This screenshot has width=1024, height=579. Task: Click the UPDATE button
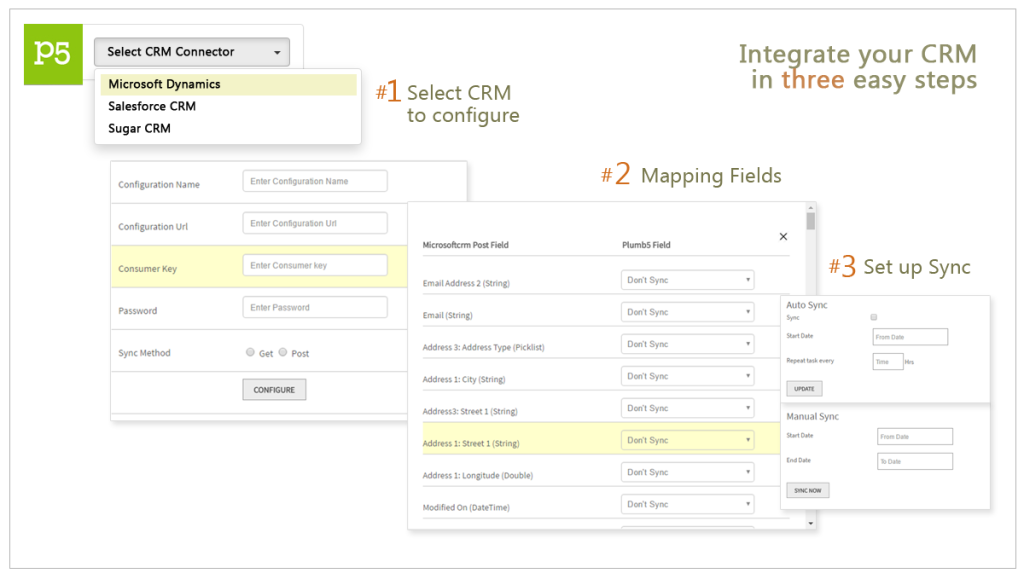click(805, 388)
